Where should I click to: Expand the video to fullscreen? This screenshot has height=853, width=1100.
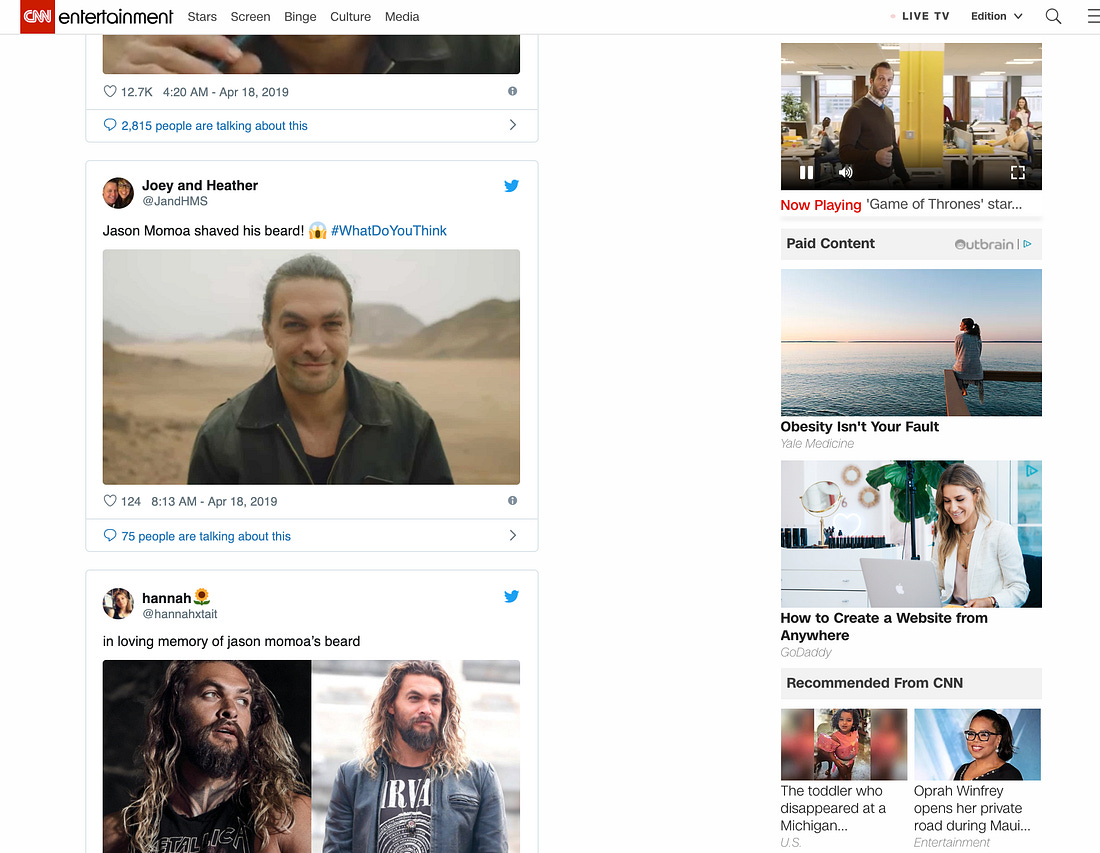click(1017, 173)
